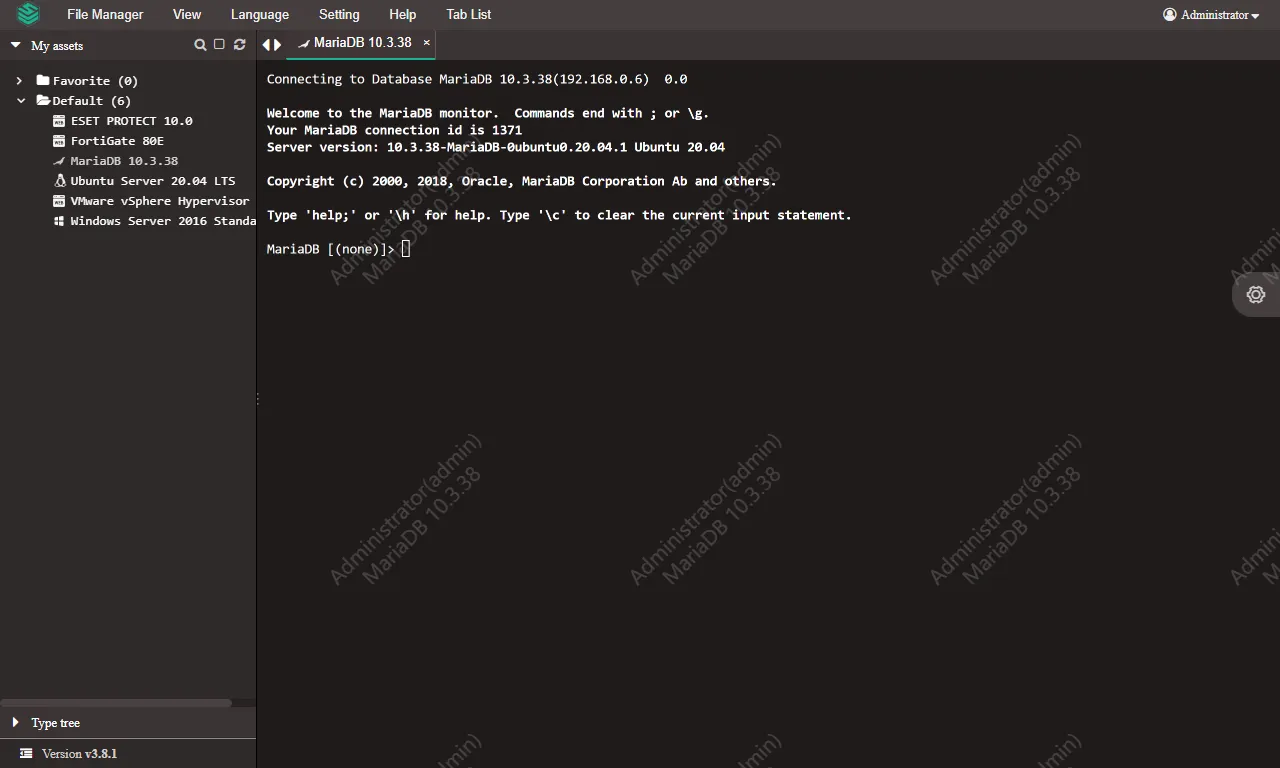The width and height of the screenshot is (1280, 768).
Task: Refresh the asset tree
Action: click(x=239, y=45)
